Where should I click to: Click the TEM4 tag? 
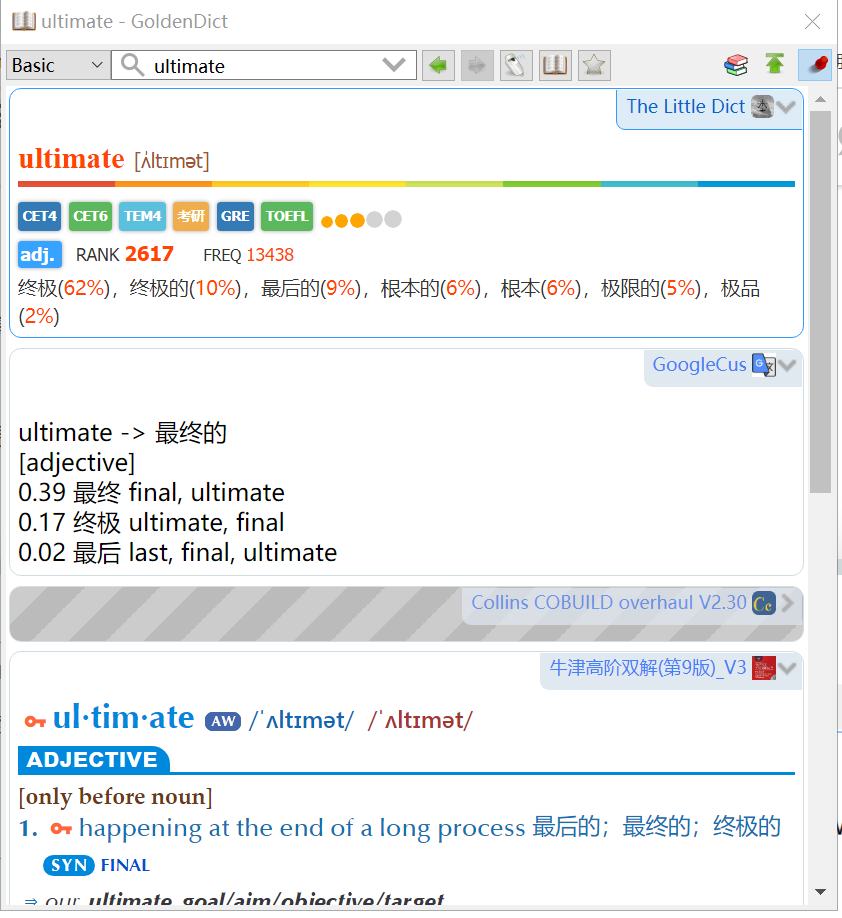click(142, 216)
